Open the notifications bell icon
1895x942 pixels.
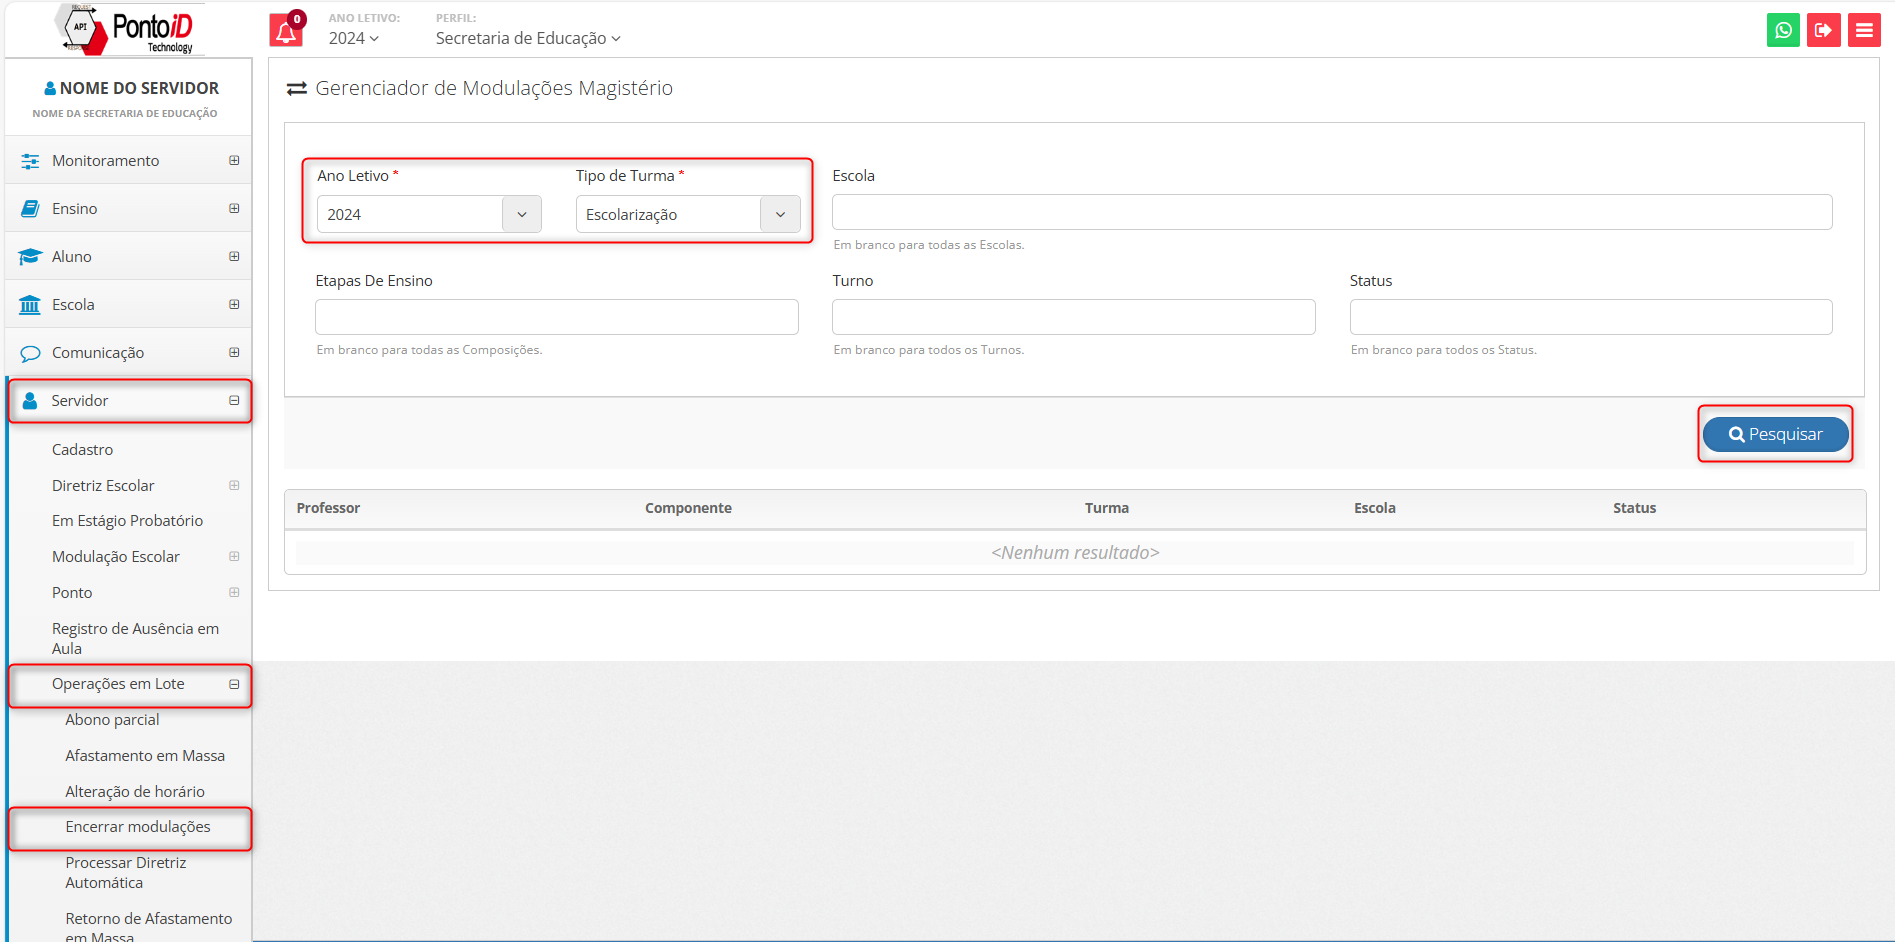click(286, 31)
